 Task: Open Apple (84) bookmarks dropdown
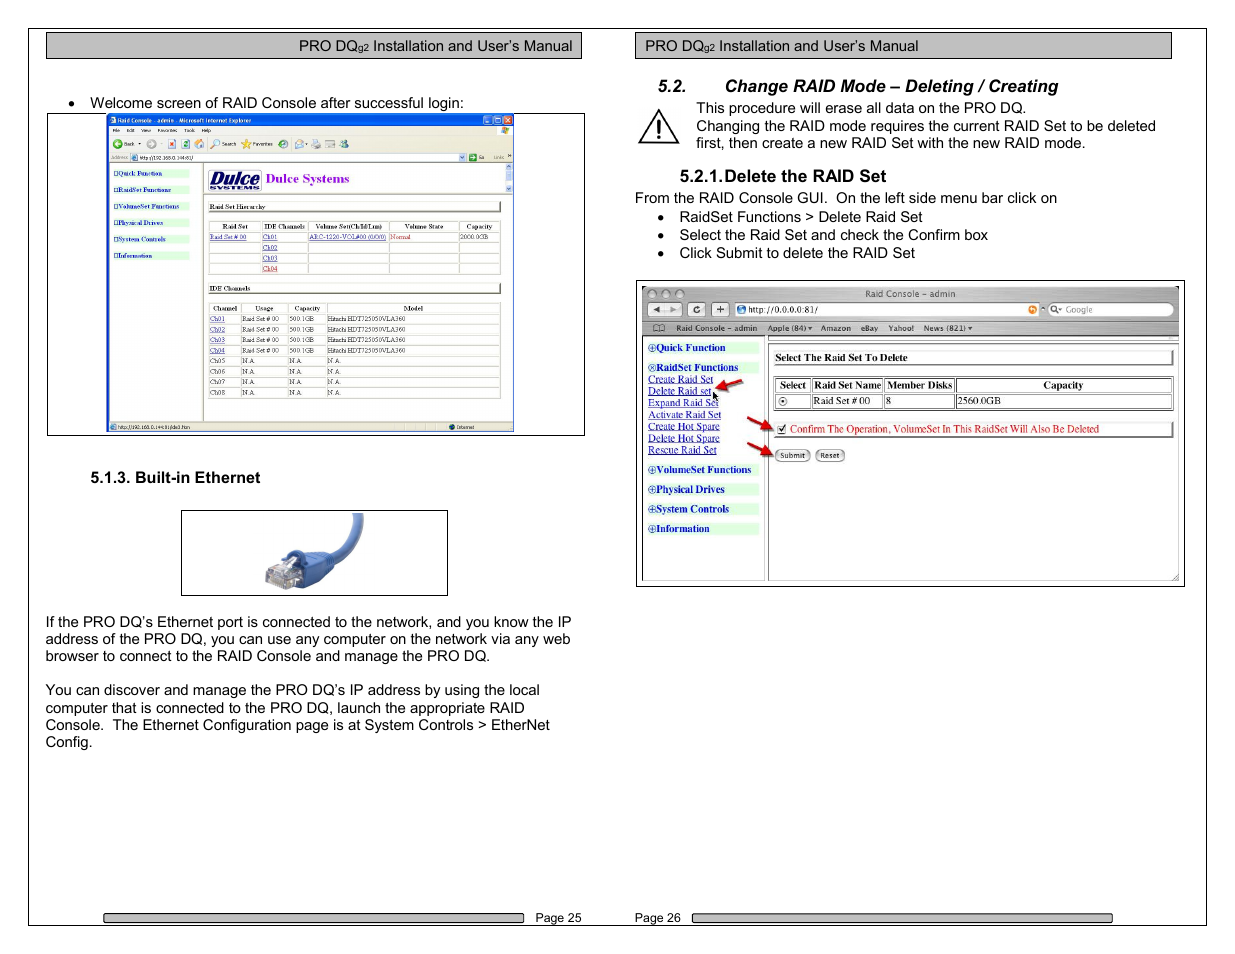click(x=790, y=328)
